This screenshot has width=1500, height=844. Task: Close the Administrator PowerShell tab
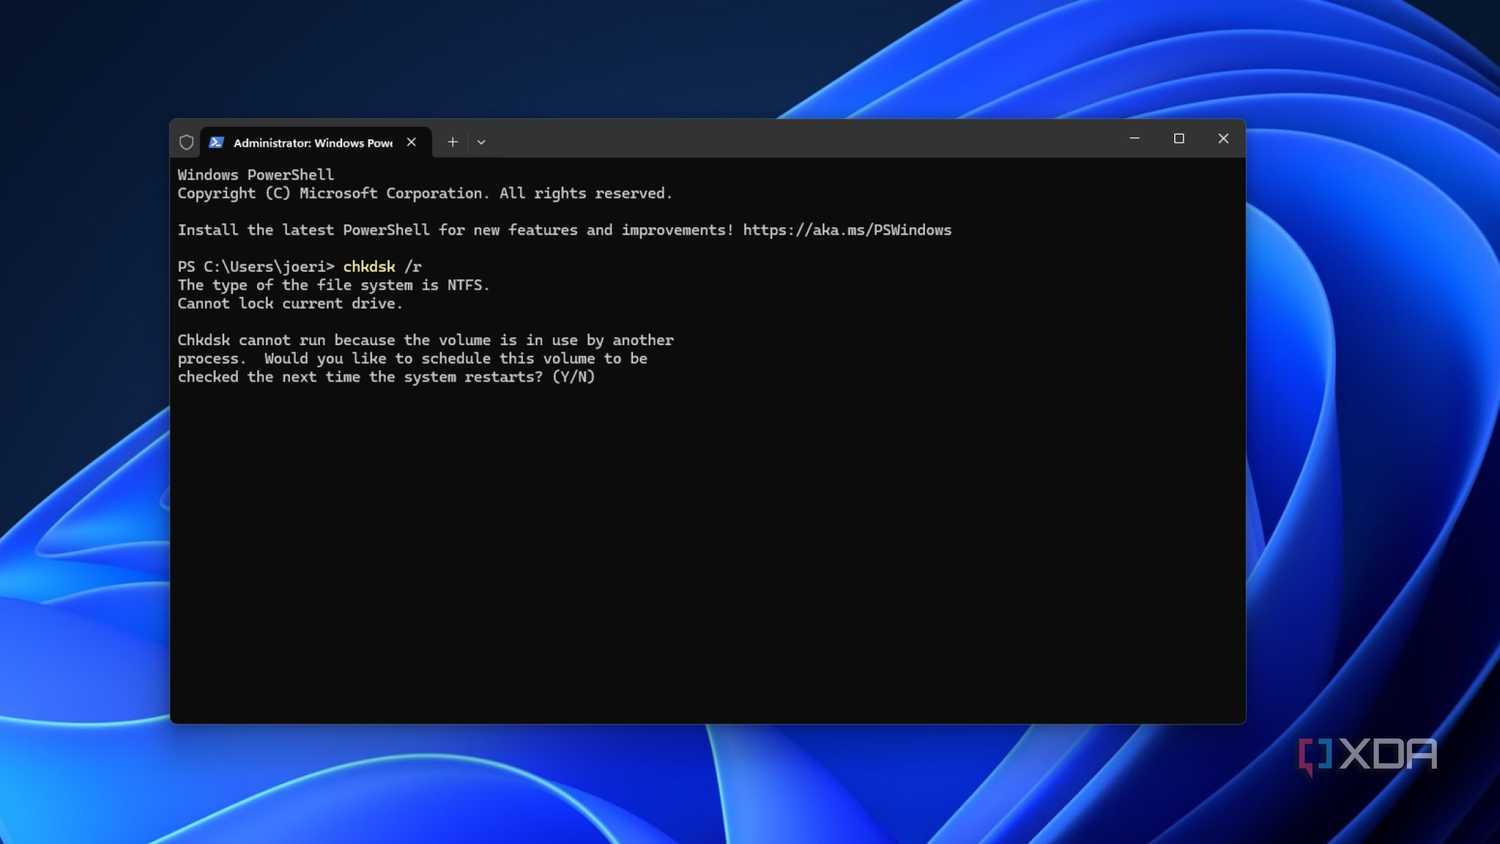[x=411, y=142]
